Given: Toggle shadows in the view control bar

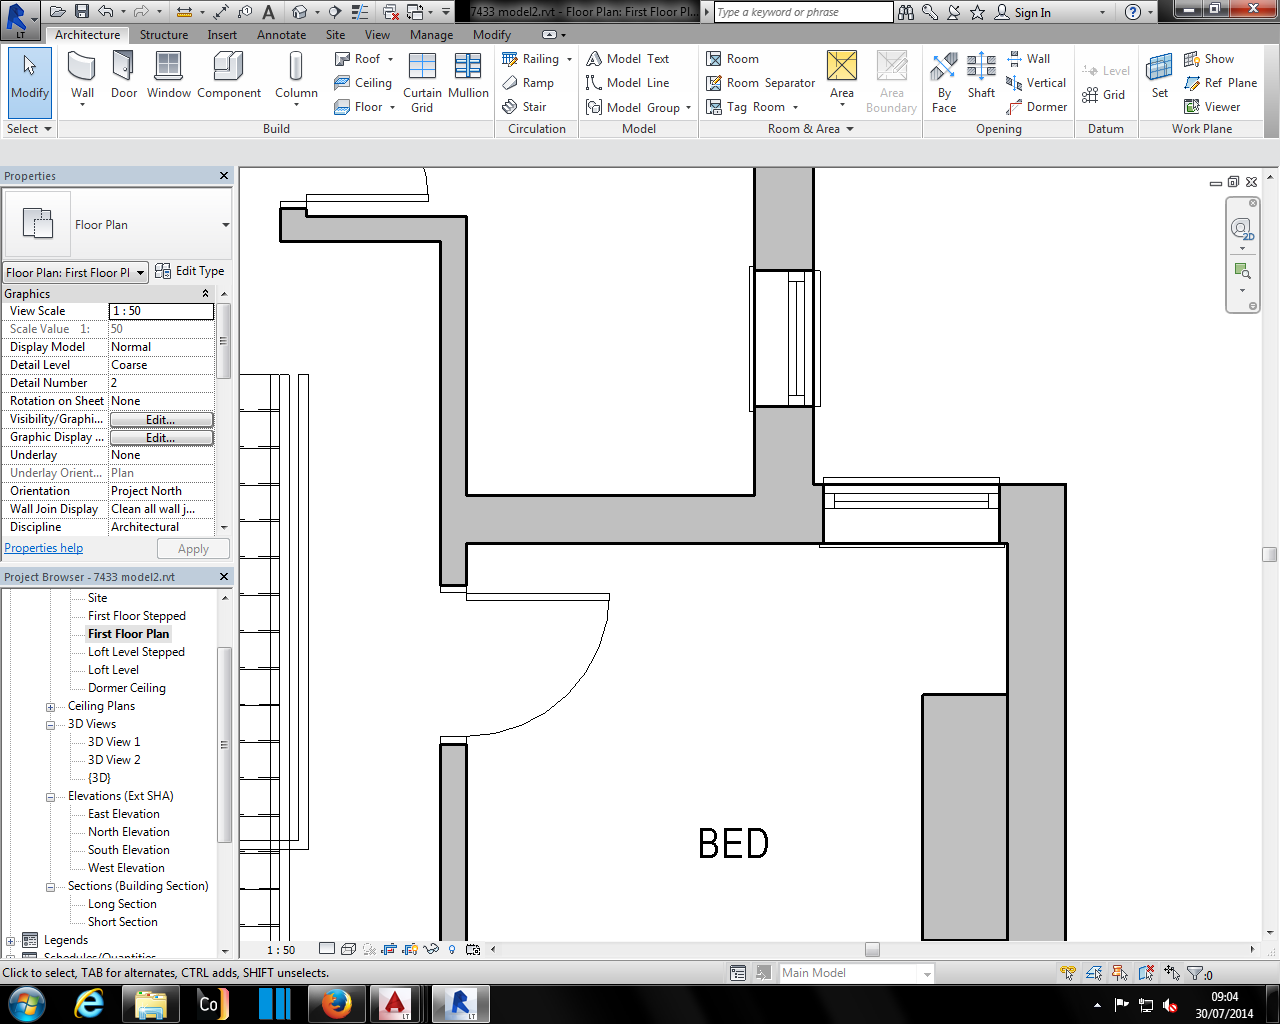Looking at the screenshot, I should [x=370, y=949].
